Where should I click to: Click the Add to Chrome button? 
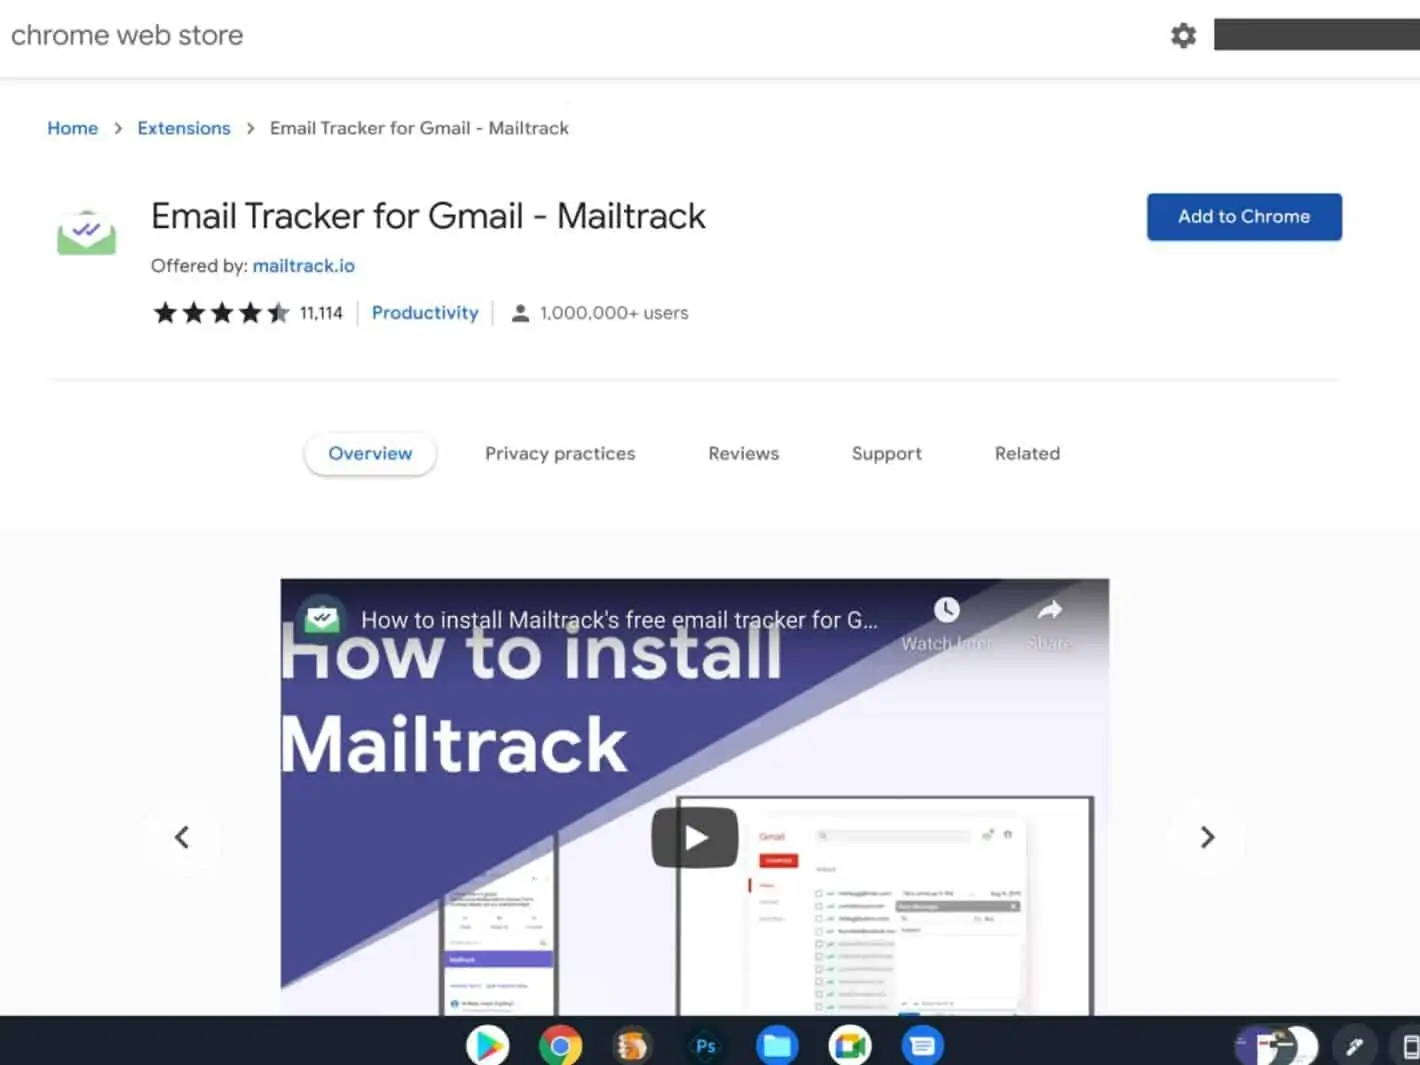1244,217
